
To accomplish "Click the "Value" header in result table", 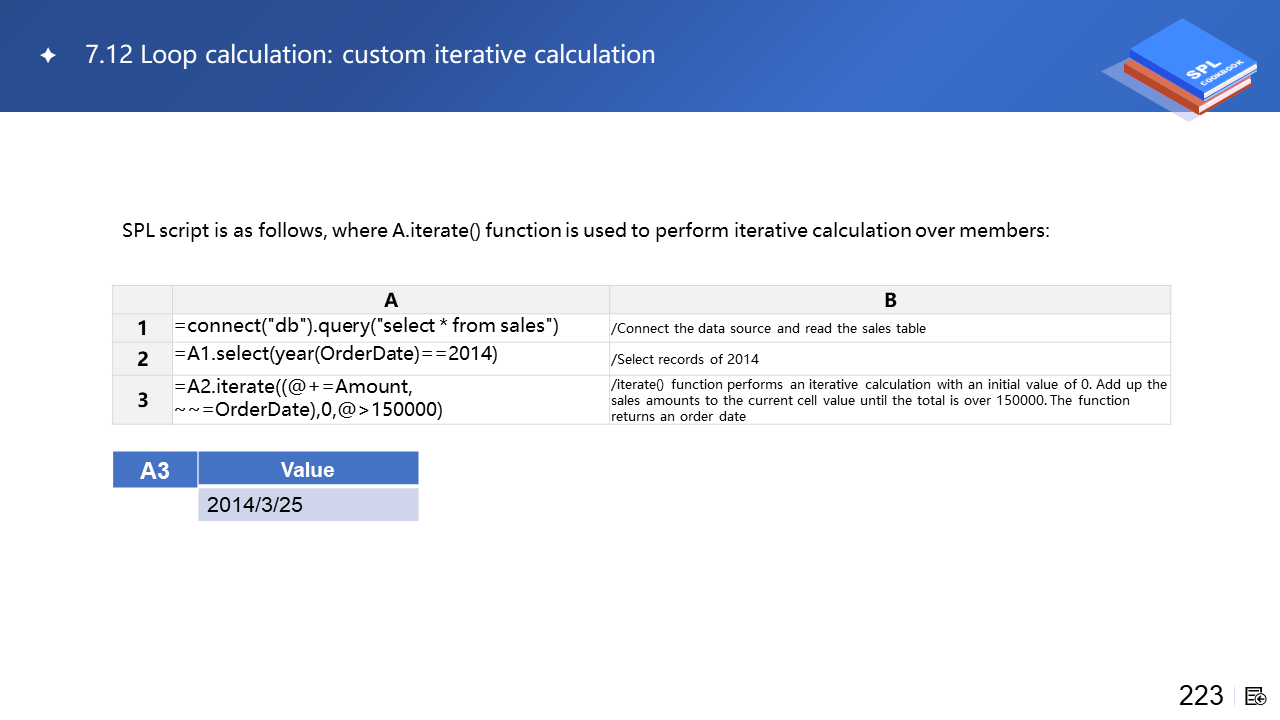I will 308,470.
